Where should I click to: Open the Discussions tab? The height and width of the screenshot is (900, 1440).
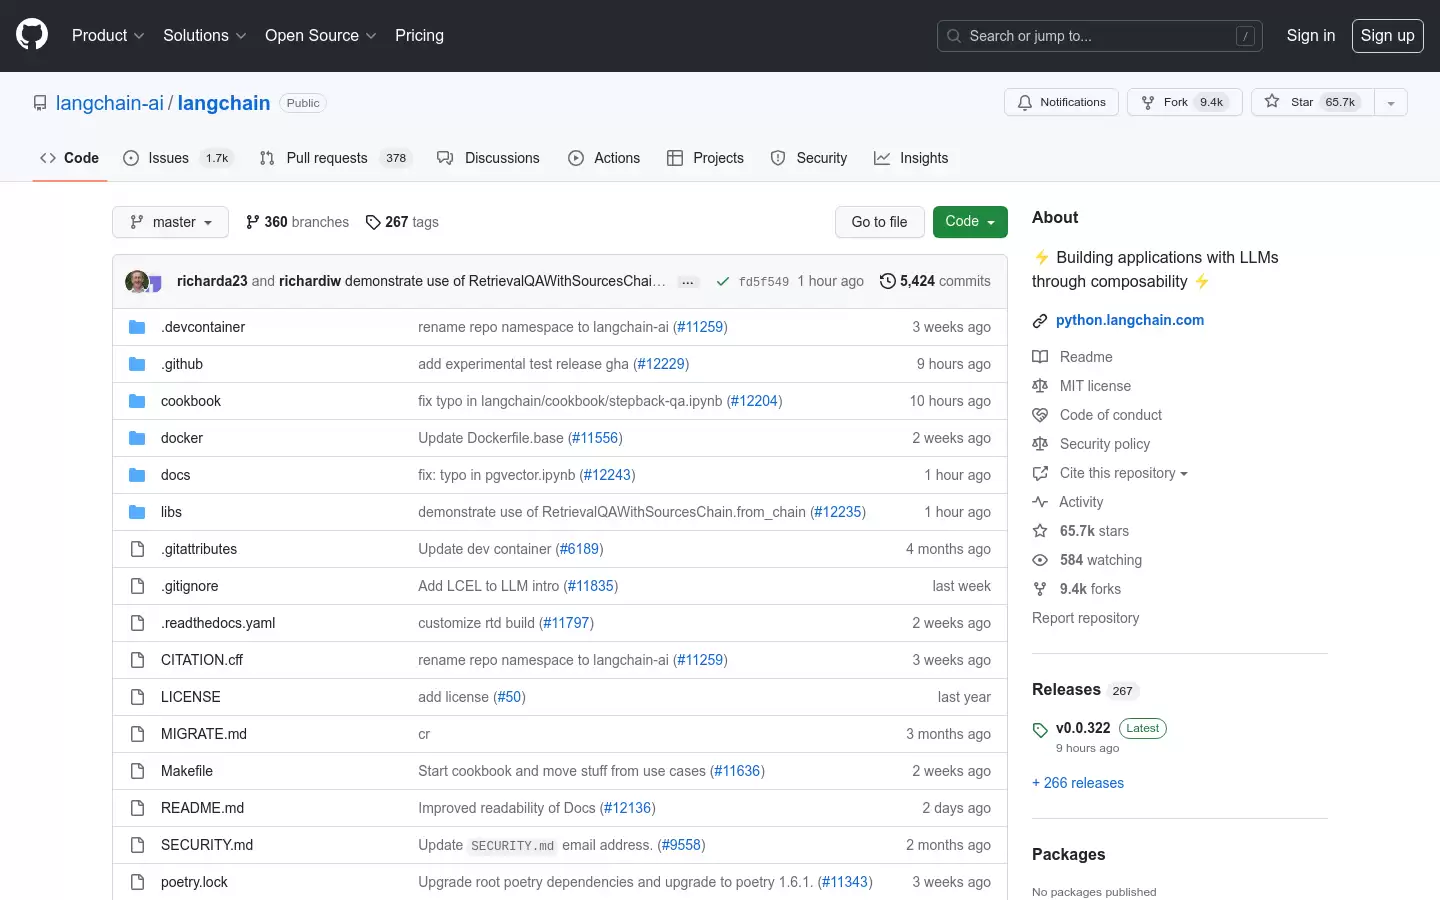[488, 158]
